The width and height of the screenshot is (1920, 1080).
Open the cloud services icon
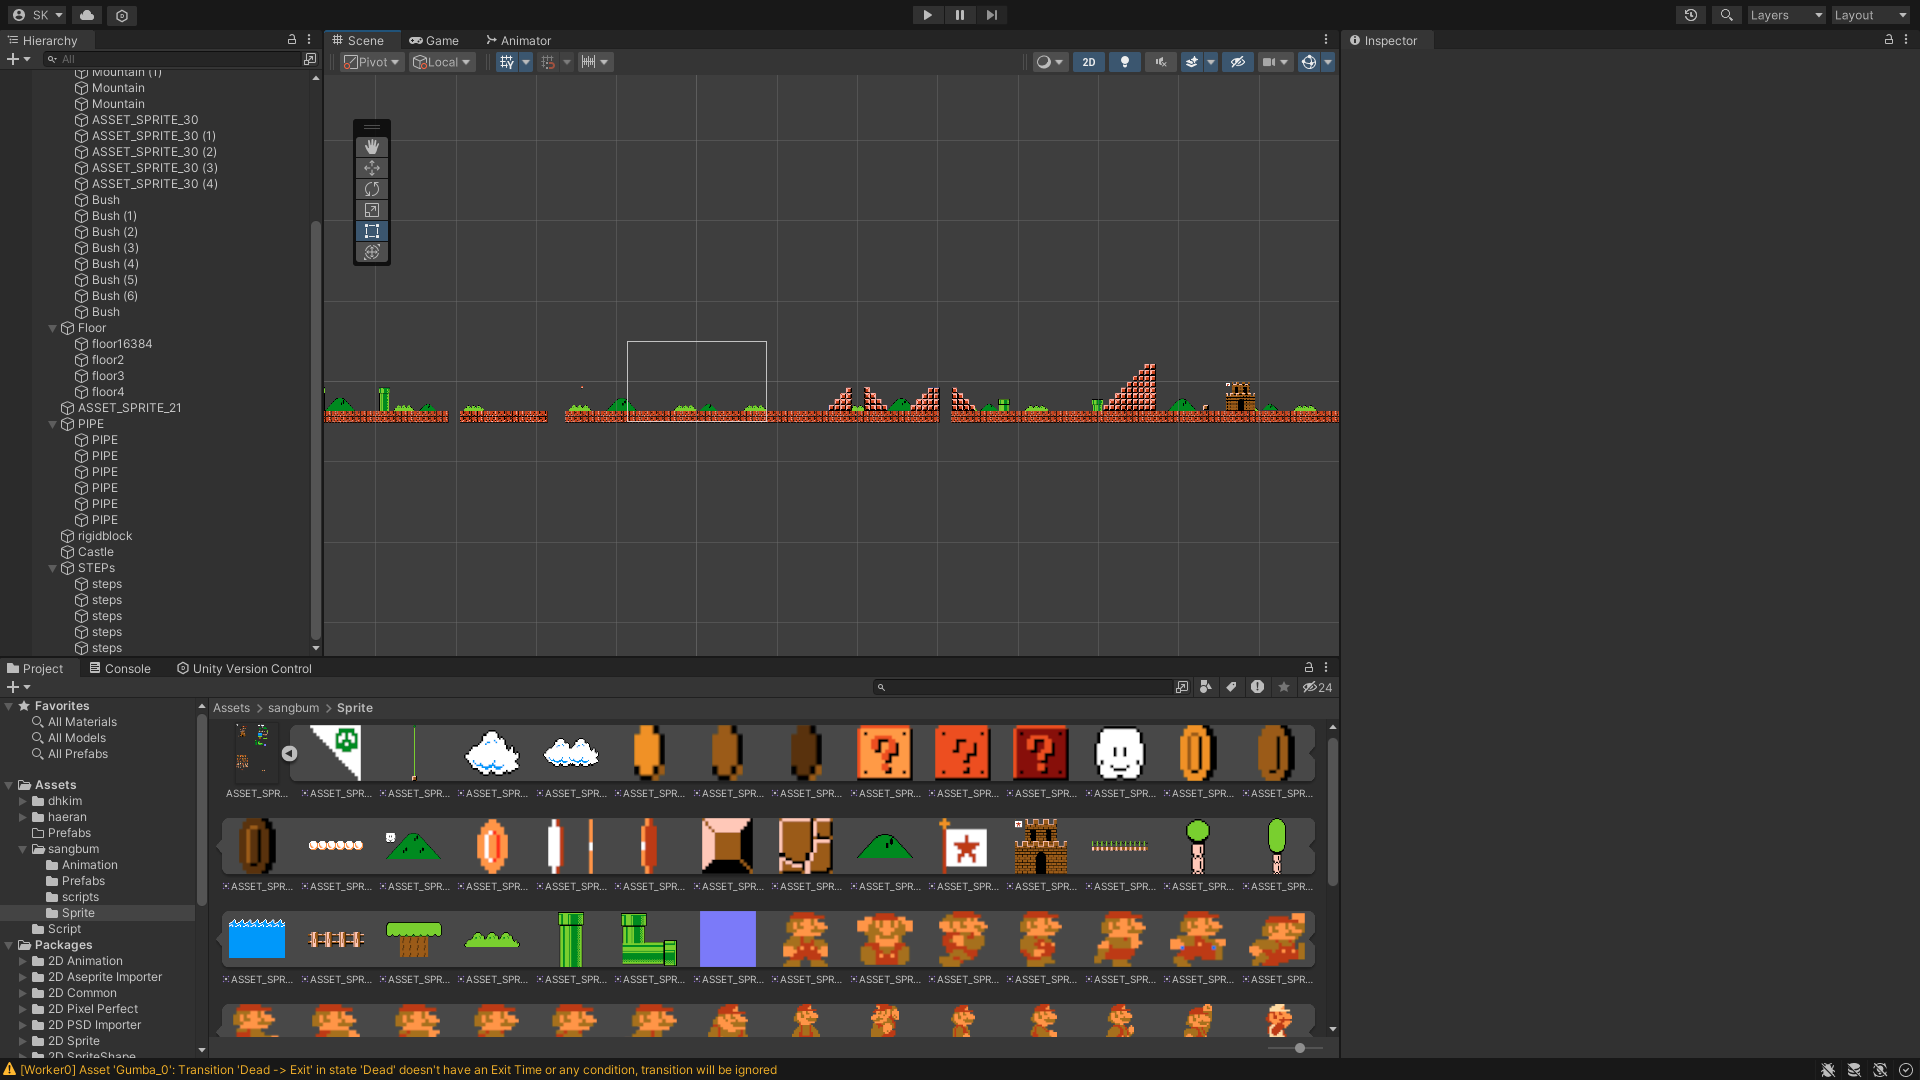click(87, 15)
